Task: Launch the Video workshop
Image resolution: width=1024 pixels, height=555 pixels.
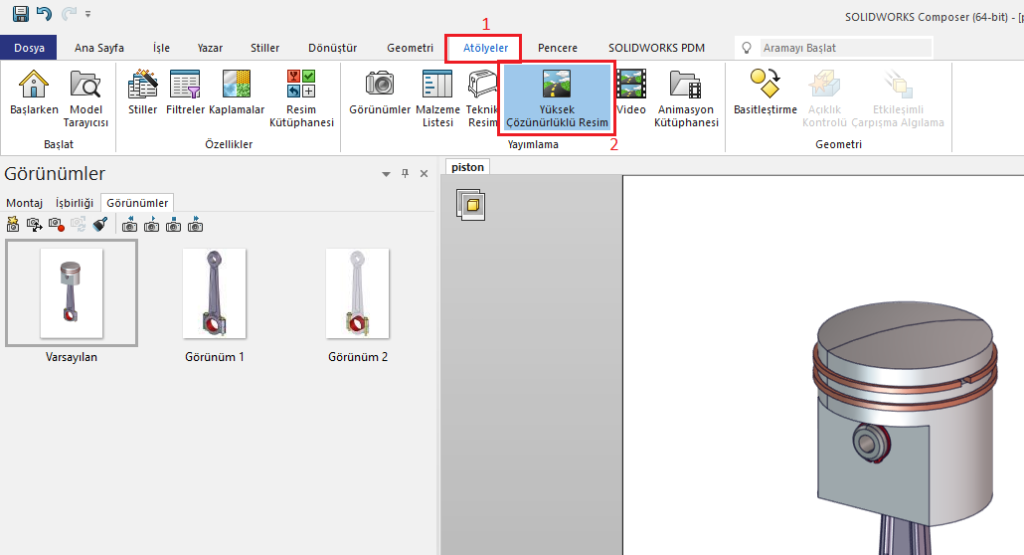Action: [x=631, y=98]
